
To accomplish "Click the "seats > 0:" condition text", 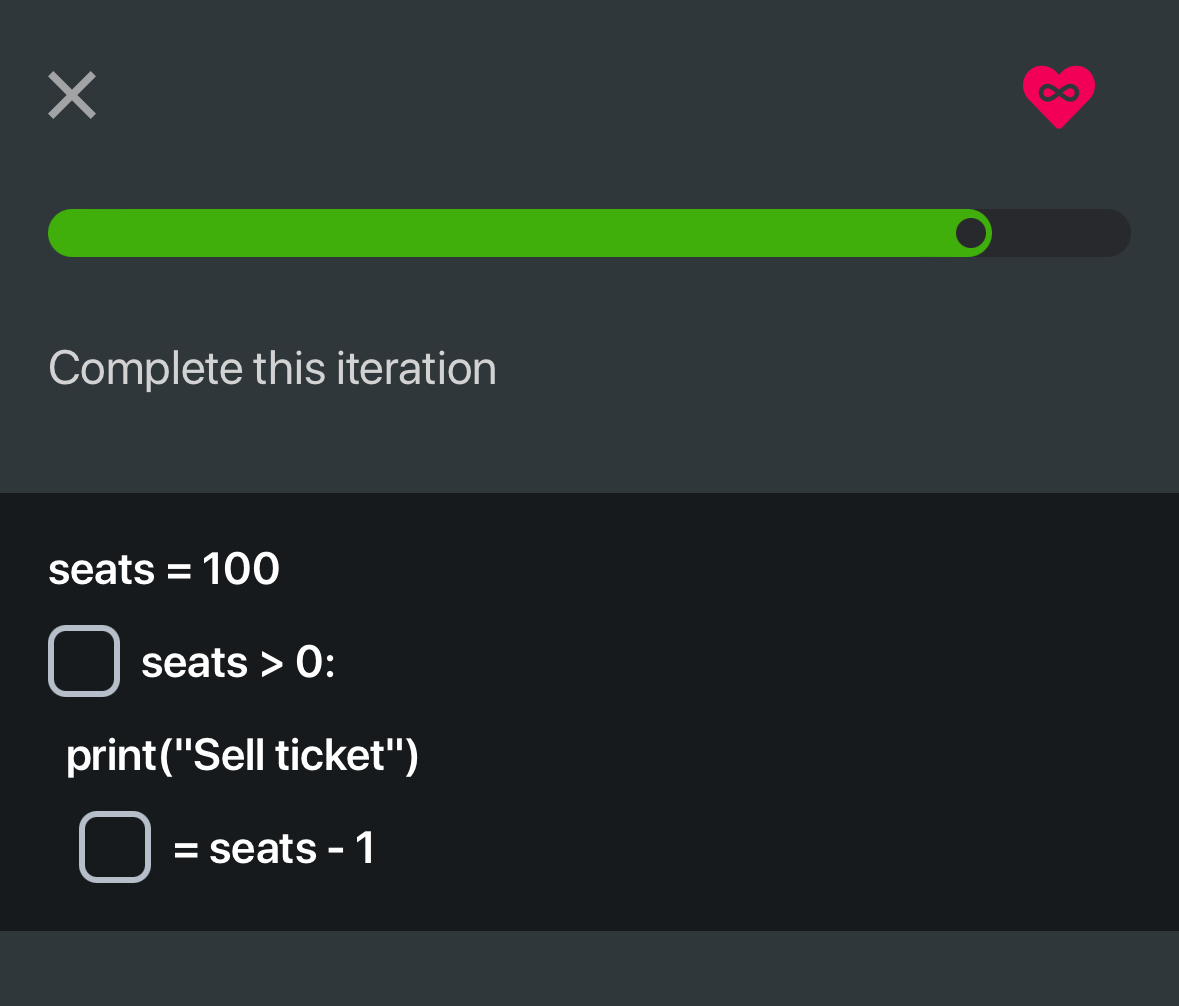I will [x=238, y=662].
